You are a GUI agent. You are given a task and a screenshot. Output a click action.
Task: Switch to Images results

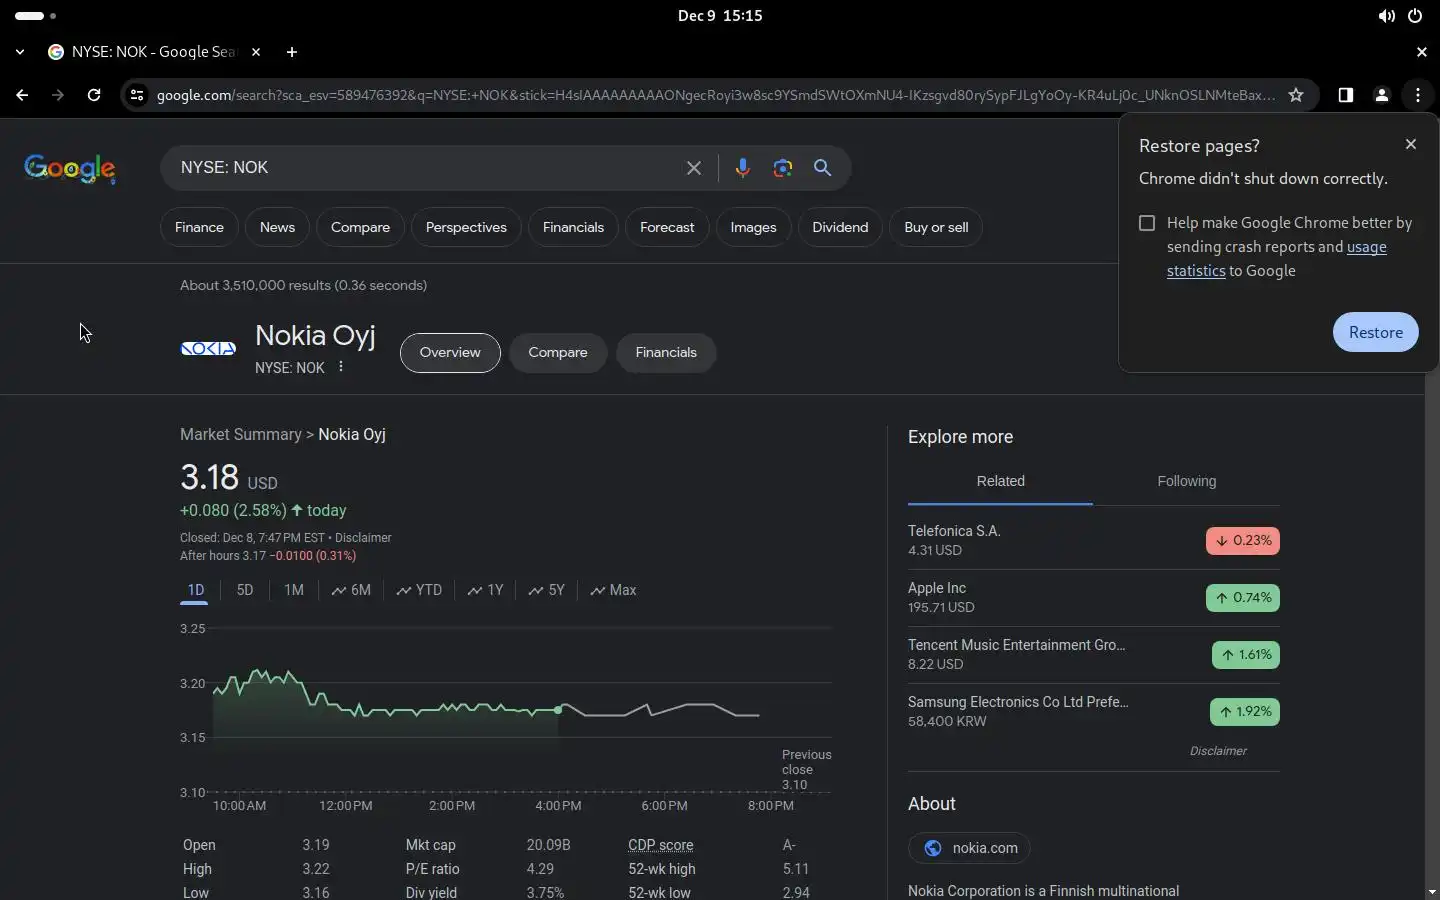point(753,227)
